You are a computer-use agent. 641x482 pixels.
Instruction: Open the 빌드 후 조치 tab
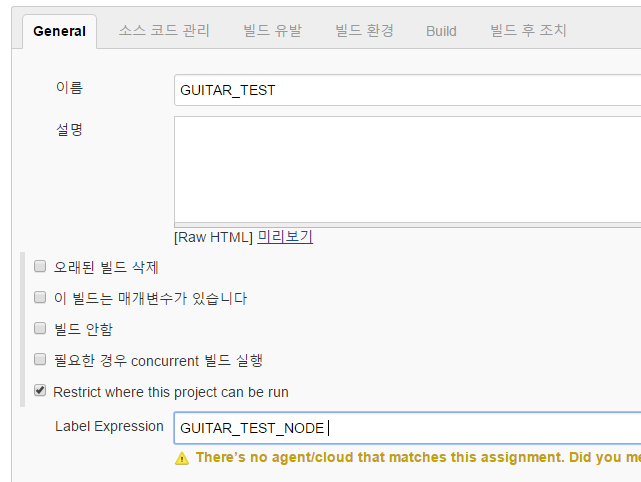[528, 31]
